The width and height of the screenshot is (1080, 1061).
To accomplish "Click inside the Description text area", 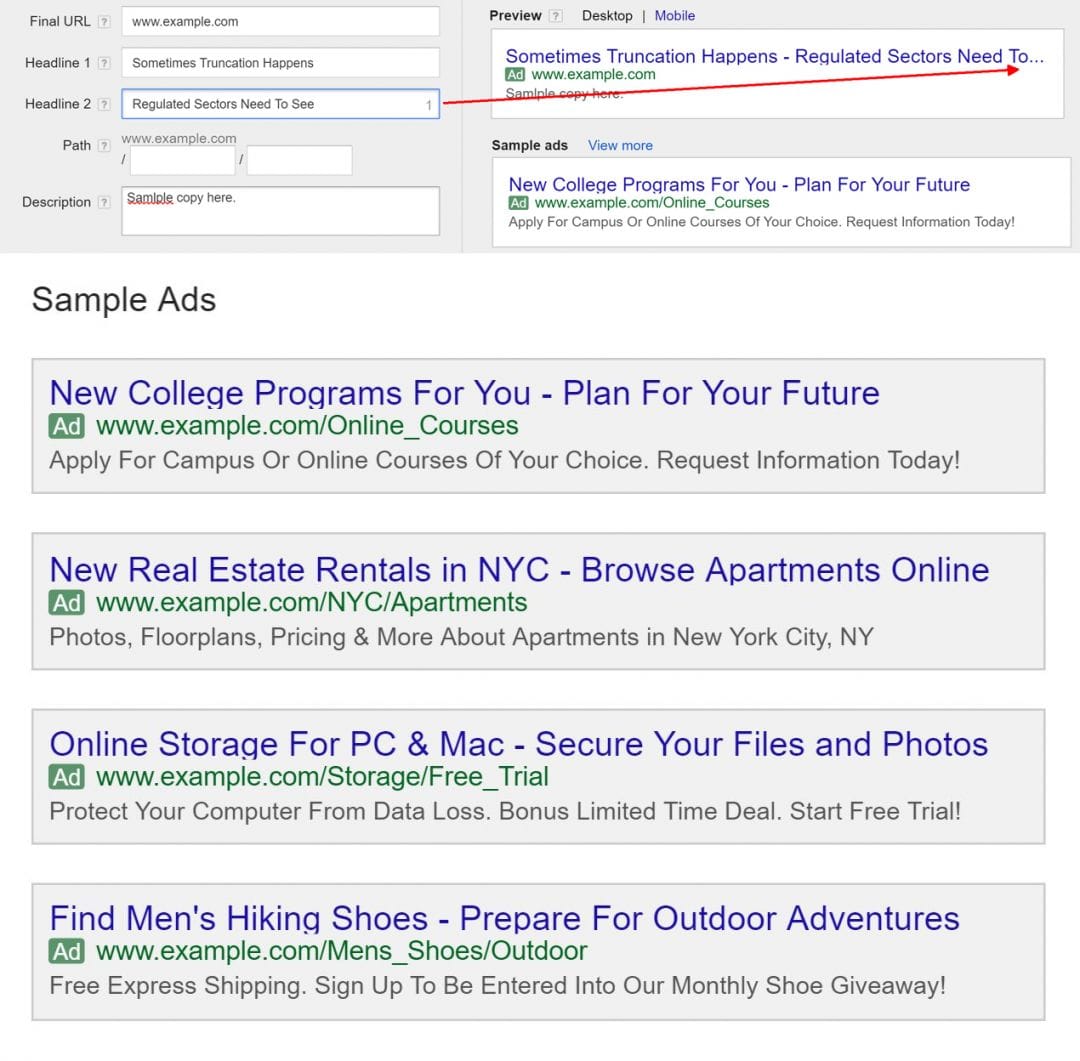I will (280, 212).
